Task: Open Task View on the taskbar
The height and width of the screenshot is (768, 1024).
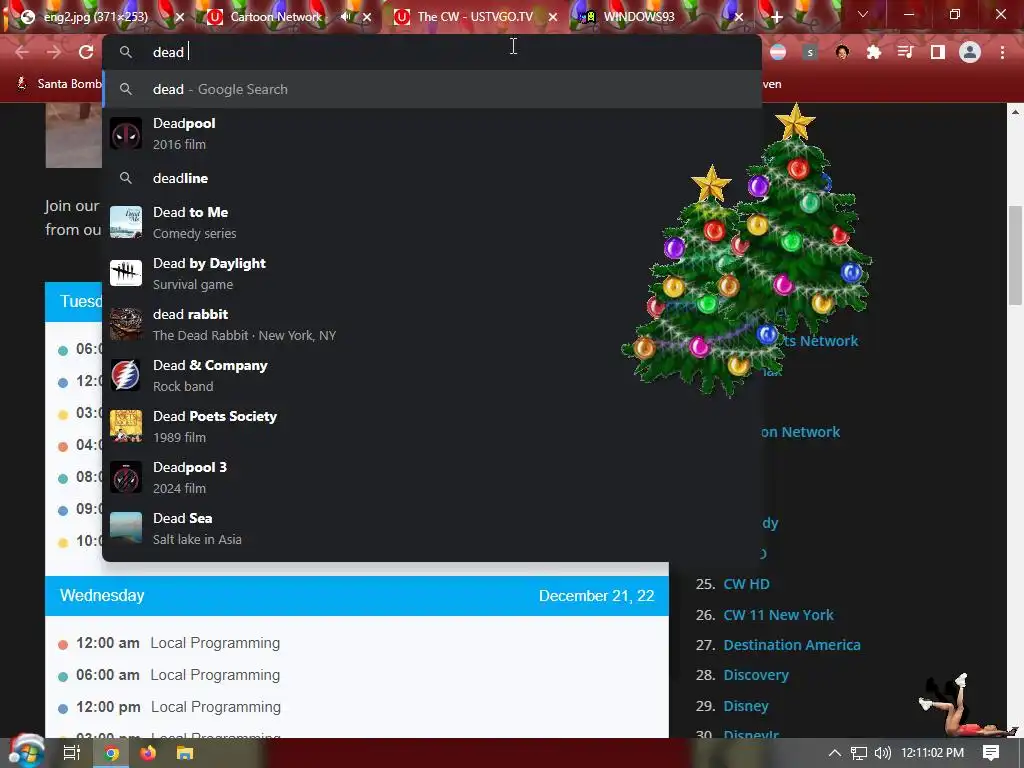Action: [x=71, y=753]
